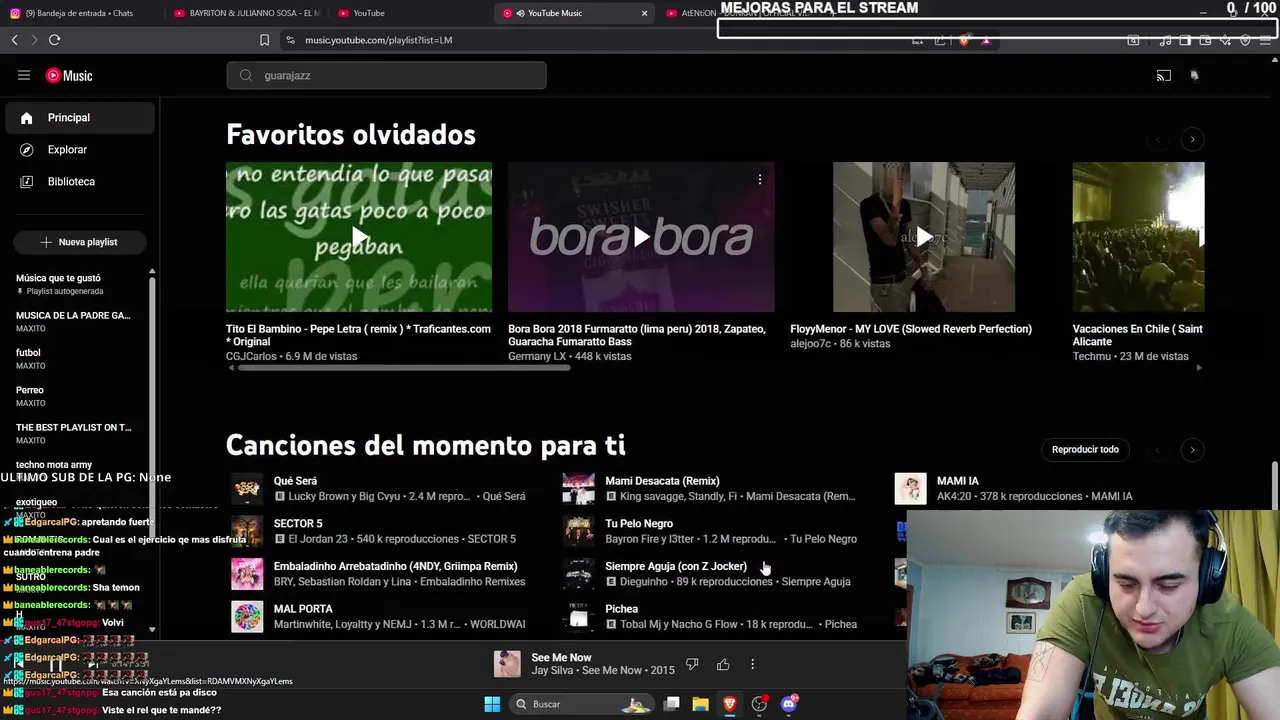Open Siempre Aguja (con Z Jocker) song

[x=676, y=566]
